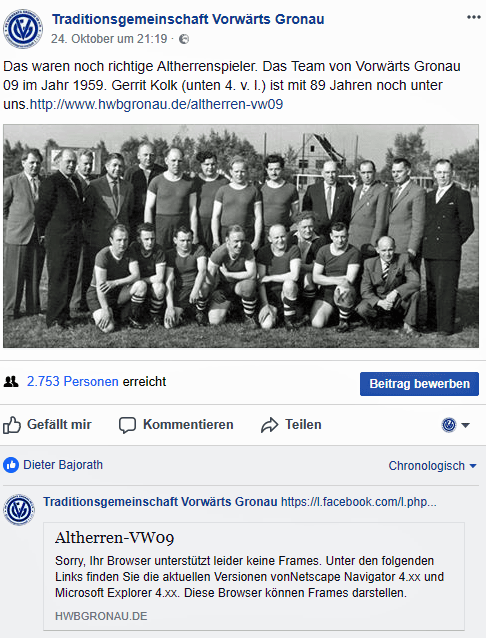Click the Beitrag bewerben button

(419, 384)
